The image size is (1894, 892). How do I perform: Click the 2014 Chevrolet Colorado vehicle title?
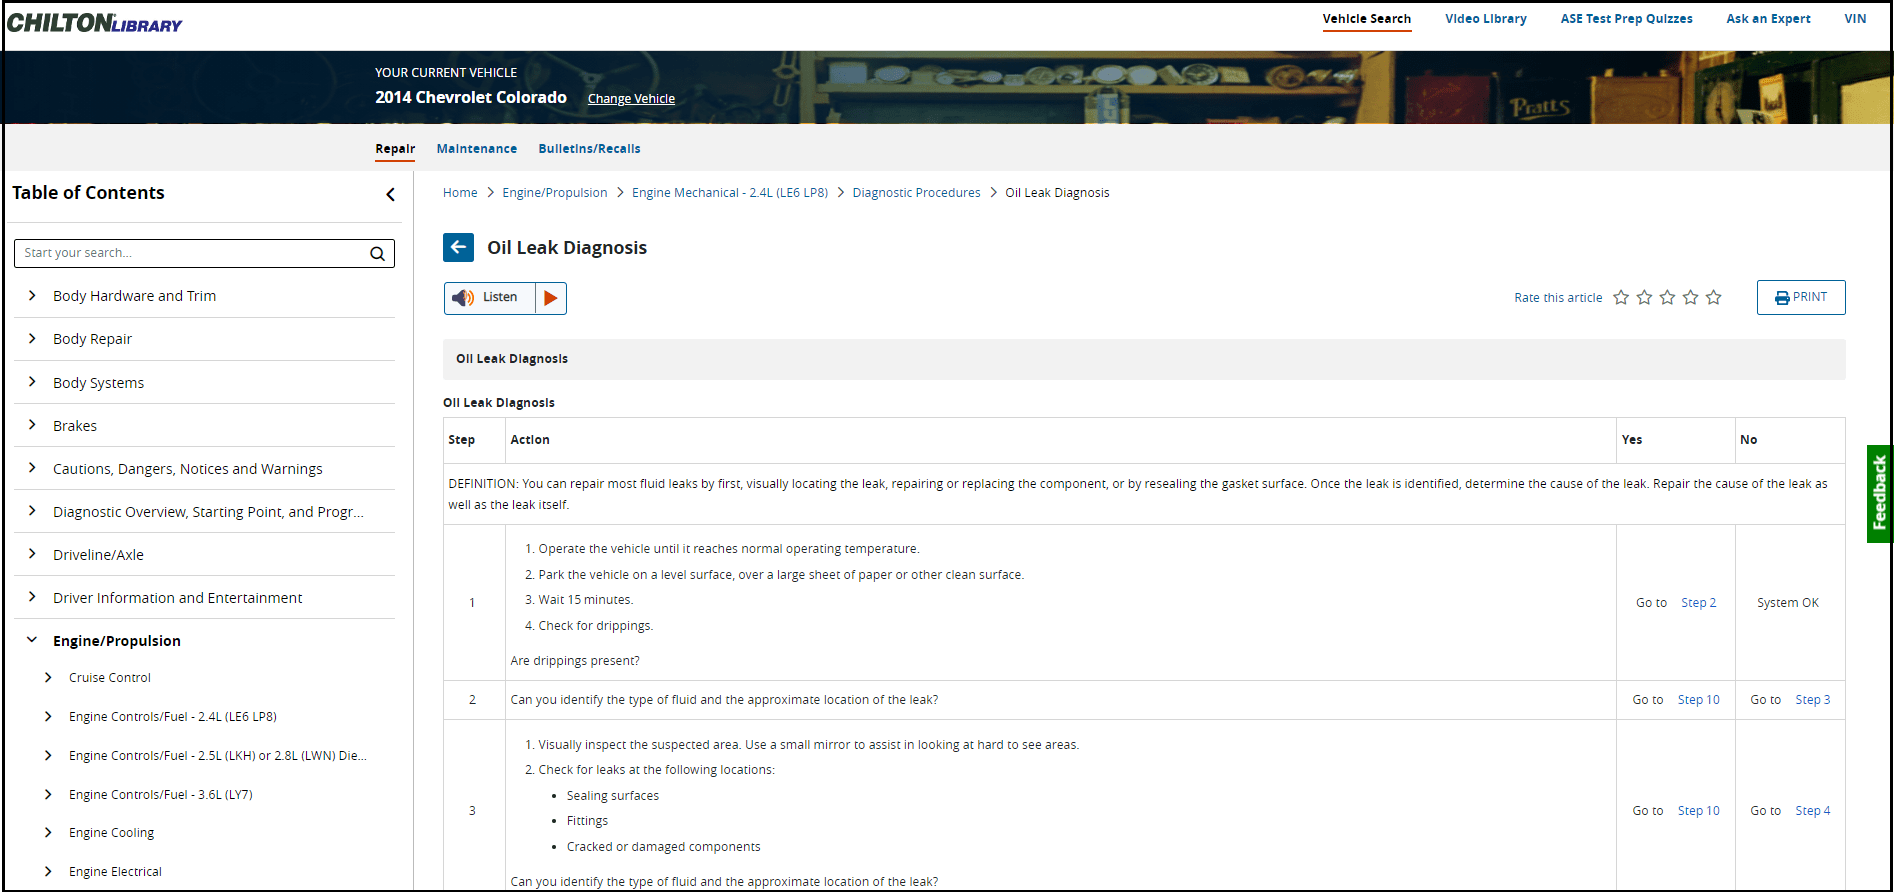471,97
